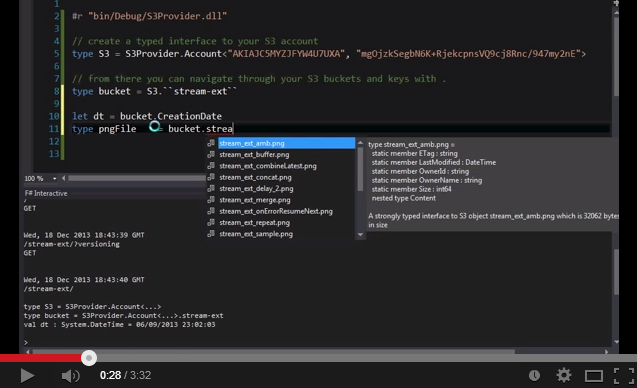
Task: Click 'val dt : System.DateTime' output line
Action: 119,324
